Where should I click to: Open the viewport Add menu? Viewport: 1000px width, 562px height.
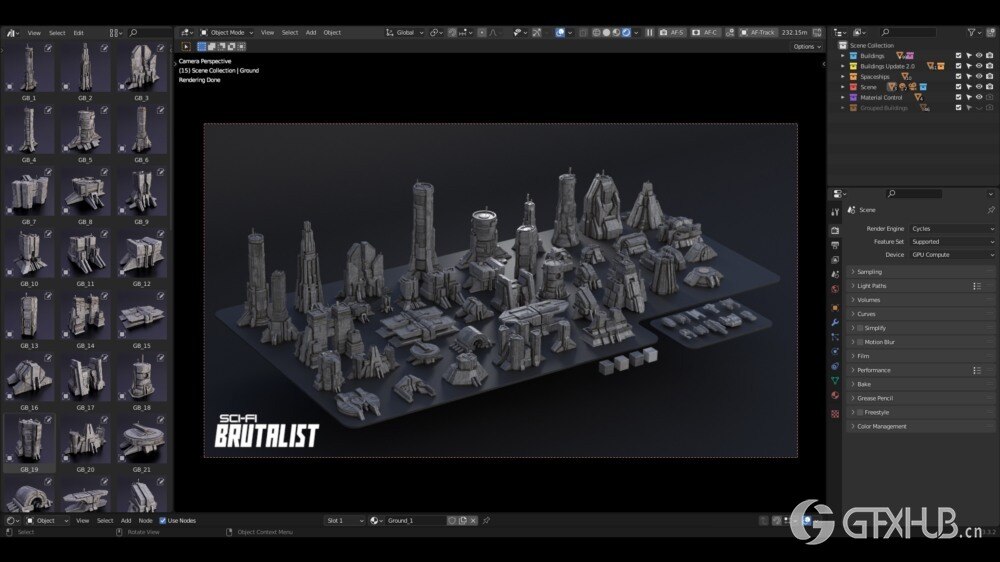tap(311, 33)
